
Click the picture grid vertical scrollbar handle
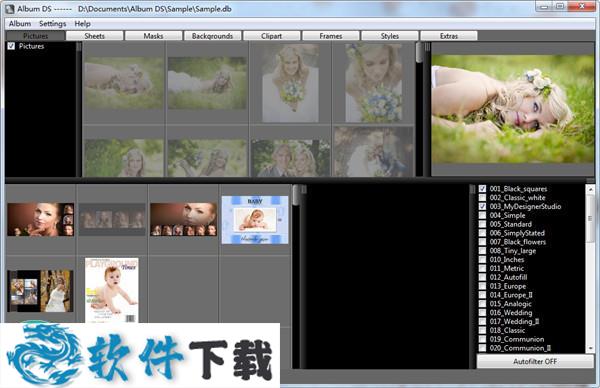(x=419, y=52)
